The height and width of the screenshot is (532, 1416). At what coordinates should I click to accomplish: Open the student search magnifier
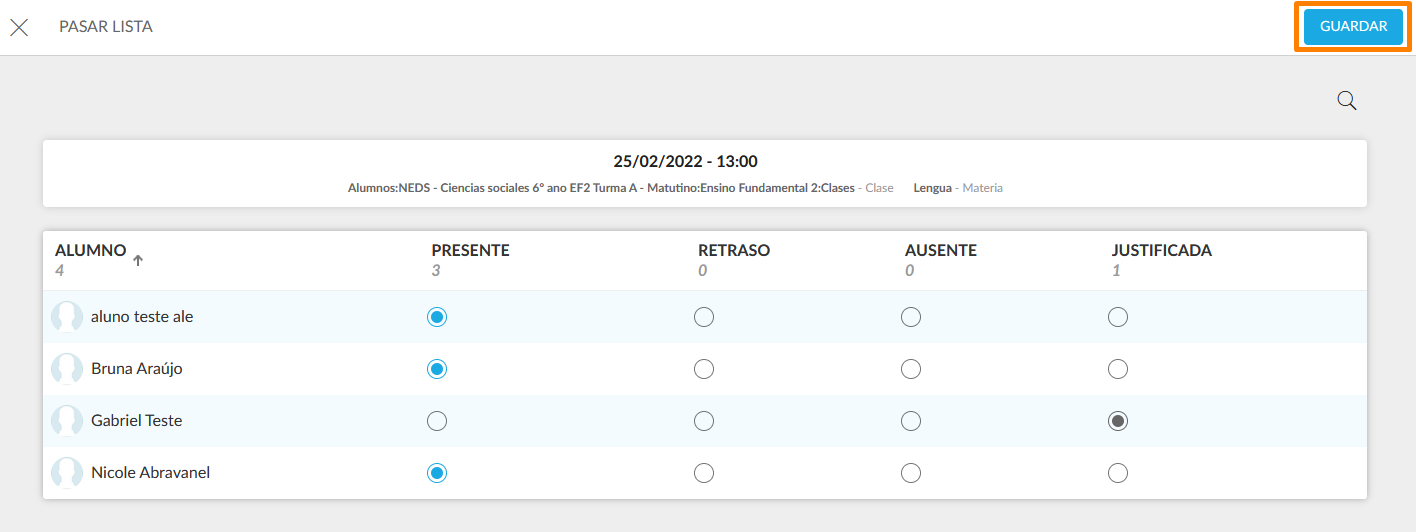pyautogui.click(x=1347, y=100)
